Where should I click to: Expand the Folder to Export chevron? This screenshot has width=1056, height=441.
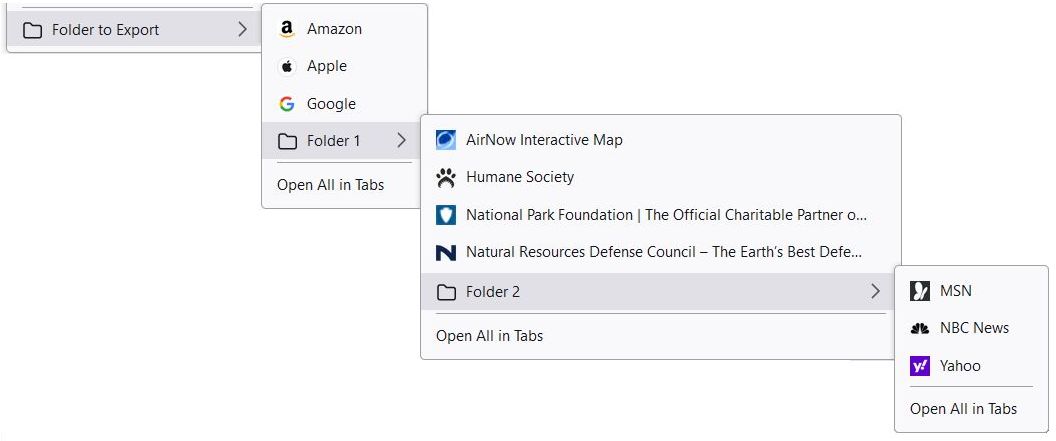point(242,30)
